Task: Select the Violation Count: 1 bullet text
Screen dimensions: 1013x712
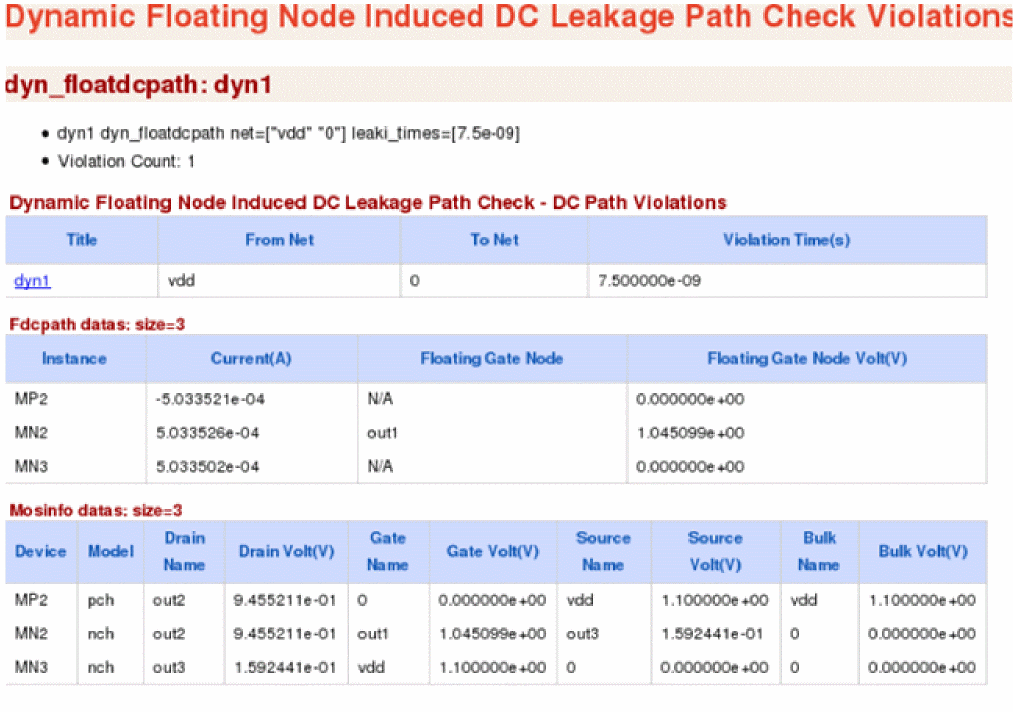Action: (x=126, y=160)
